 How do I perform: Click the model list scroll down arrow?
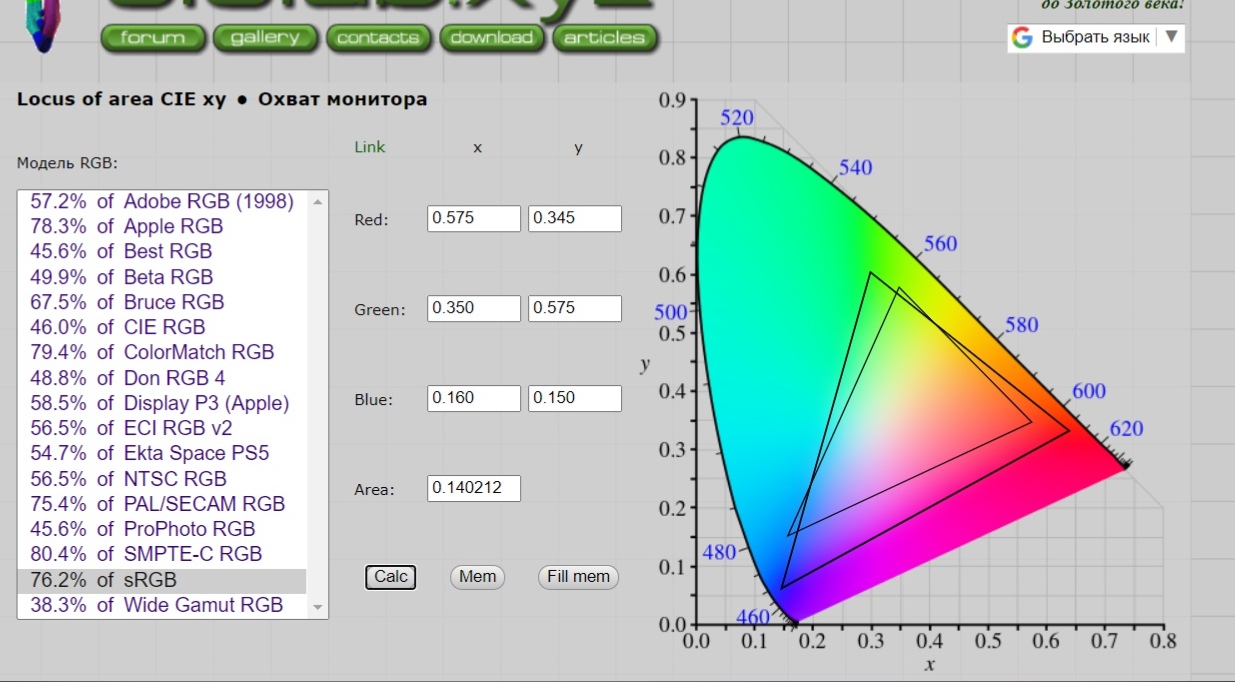(318, 607)
